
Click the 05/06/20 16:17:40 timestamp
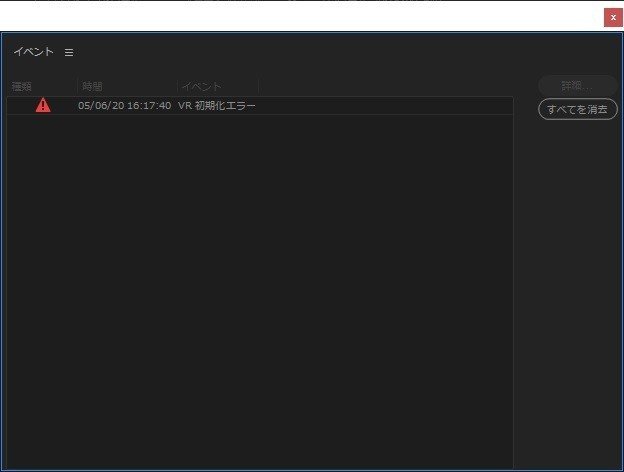tap(125, 105)
